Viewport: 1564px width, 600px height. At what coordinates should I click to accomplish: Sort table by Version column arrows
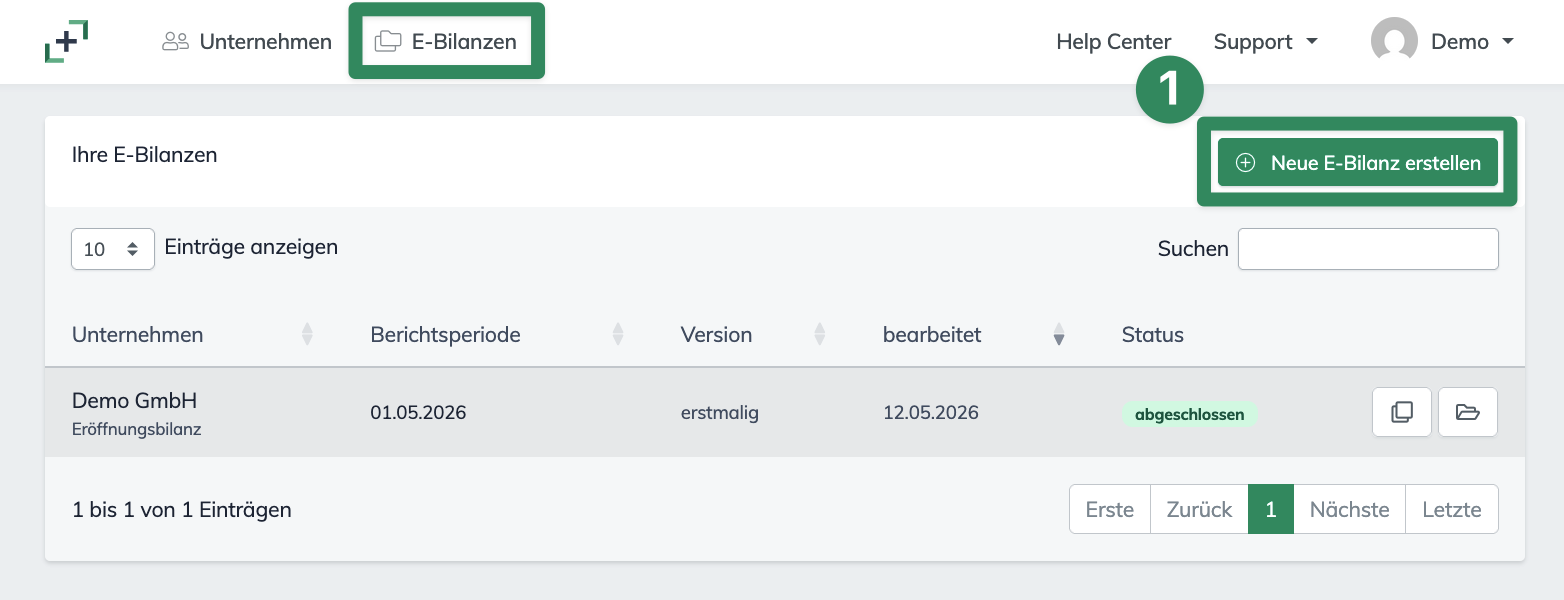(820, 335)
